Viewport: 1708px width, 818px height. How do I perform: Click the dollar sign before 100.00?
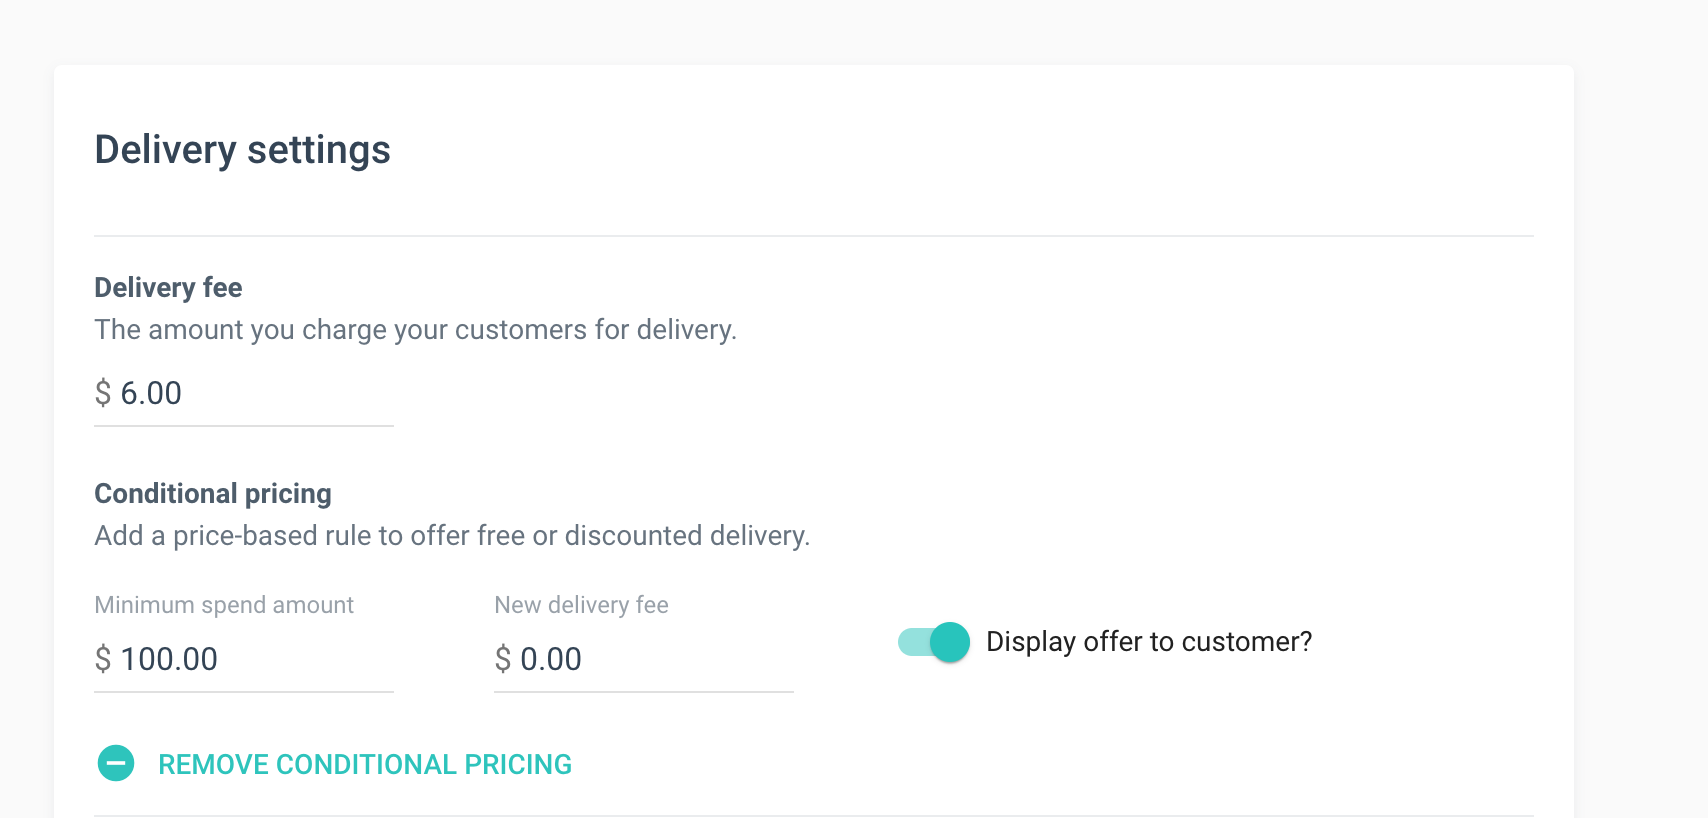103,659
